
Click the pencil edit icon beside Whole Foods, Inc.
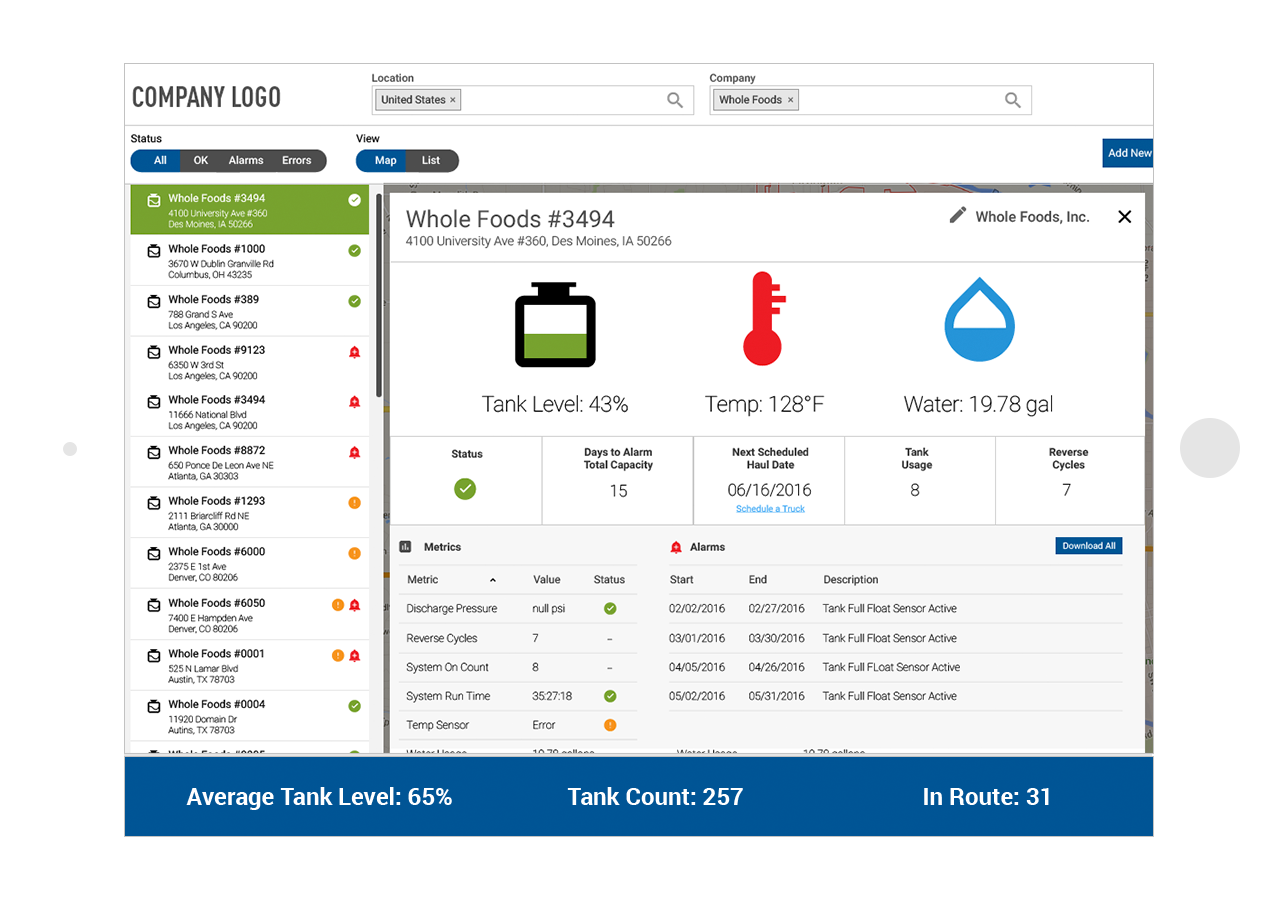(x=958, y=216)
